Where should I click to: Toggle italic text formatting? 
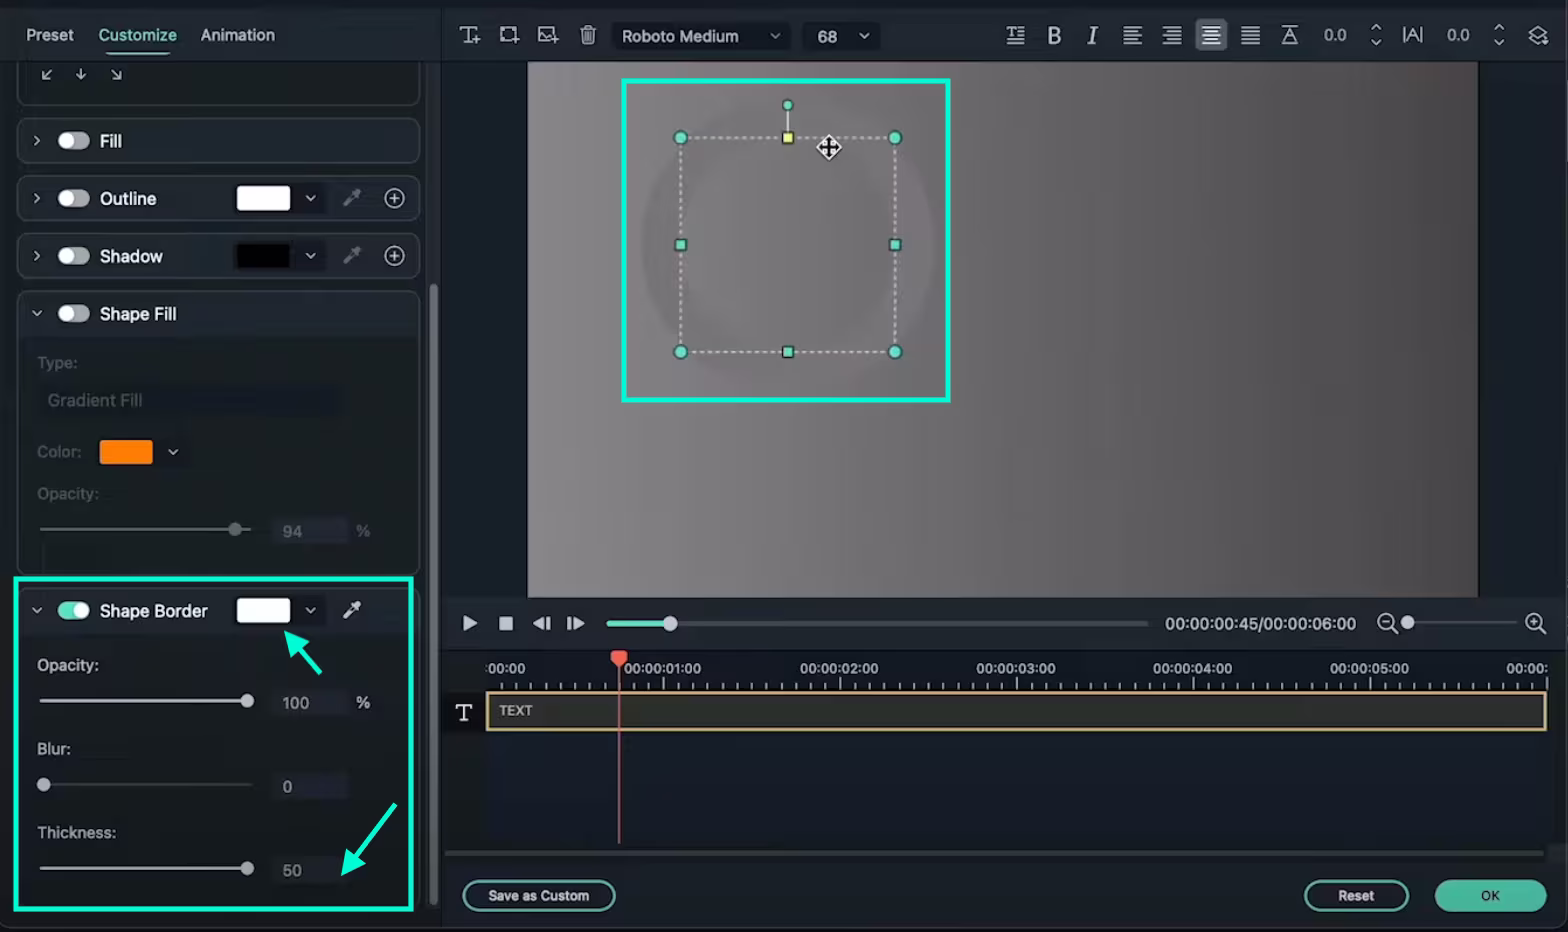[x=1092, y=35]
